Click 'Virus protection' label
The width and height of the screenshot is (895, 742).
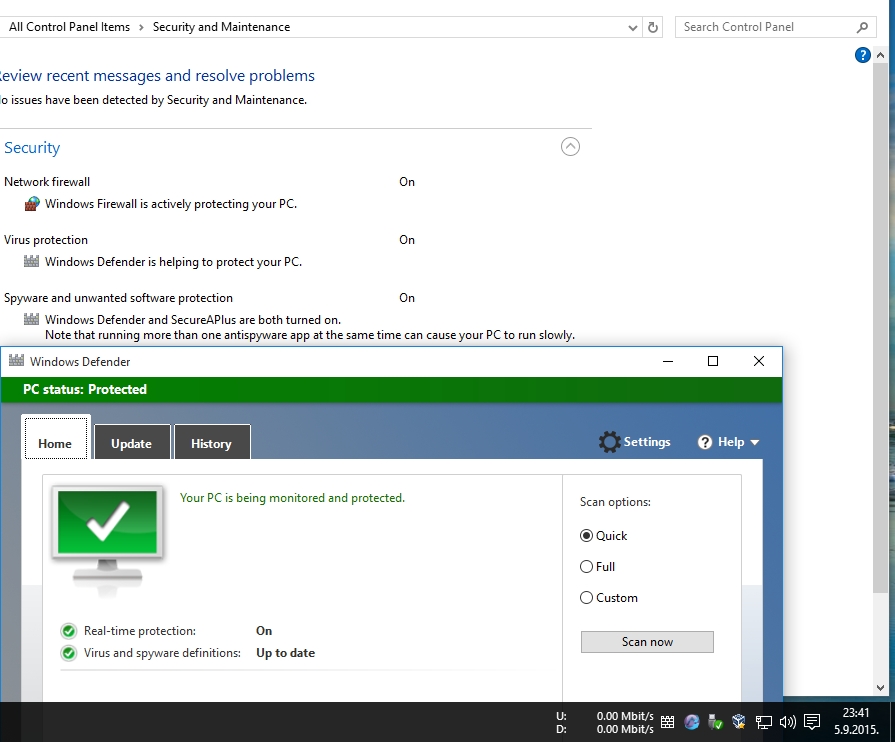coord(46,240)
